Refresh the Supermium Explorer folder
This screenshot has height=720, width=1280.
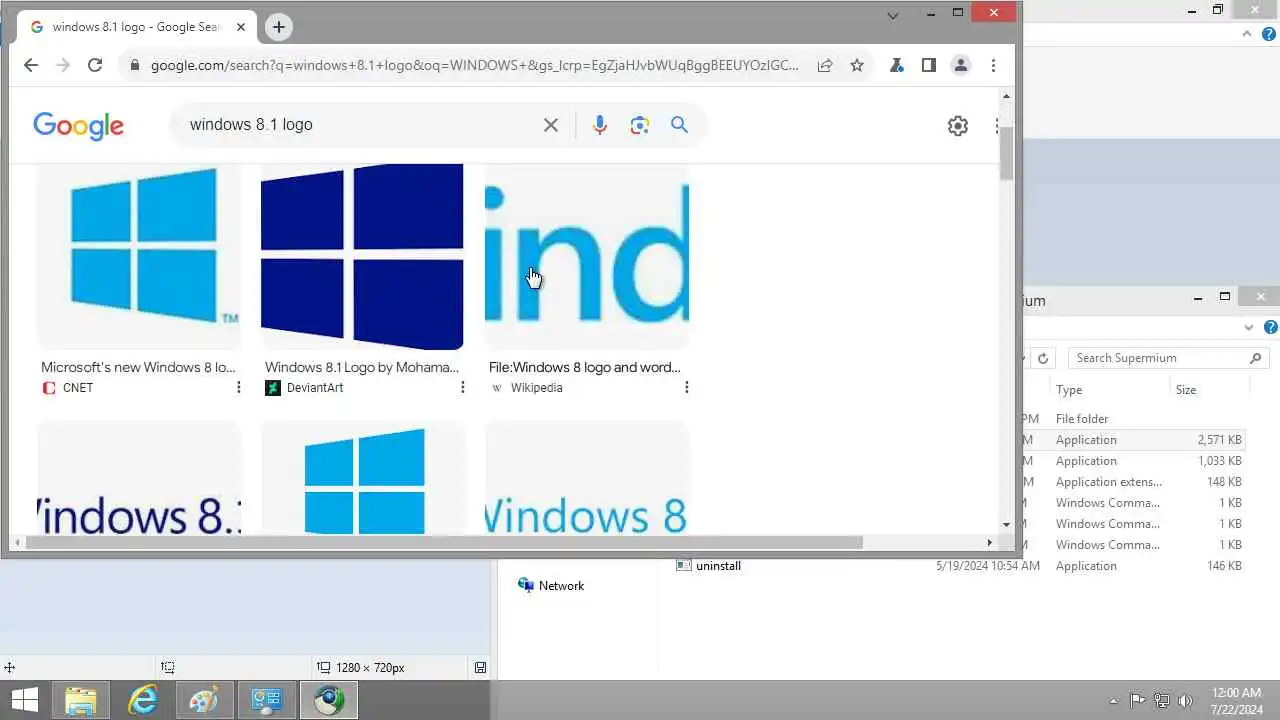[x=1043, y=358]
